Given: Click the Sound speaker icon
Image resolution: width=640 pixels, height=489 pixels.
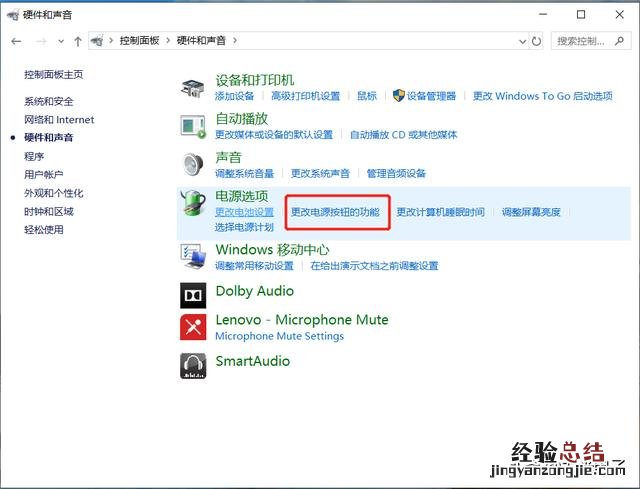Looking at the screenshot, I should pyautogui.click(x=193, y=164).
